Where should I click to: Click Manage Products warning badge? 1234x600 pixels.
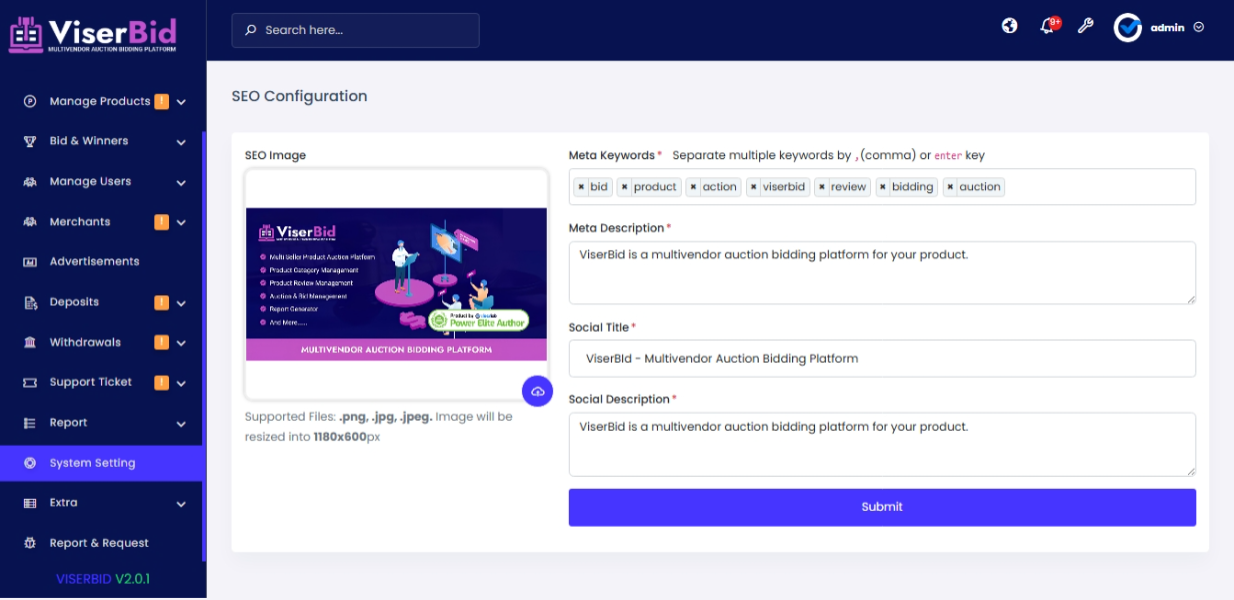pyautogui.click(x=161, y=101)
